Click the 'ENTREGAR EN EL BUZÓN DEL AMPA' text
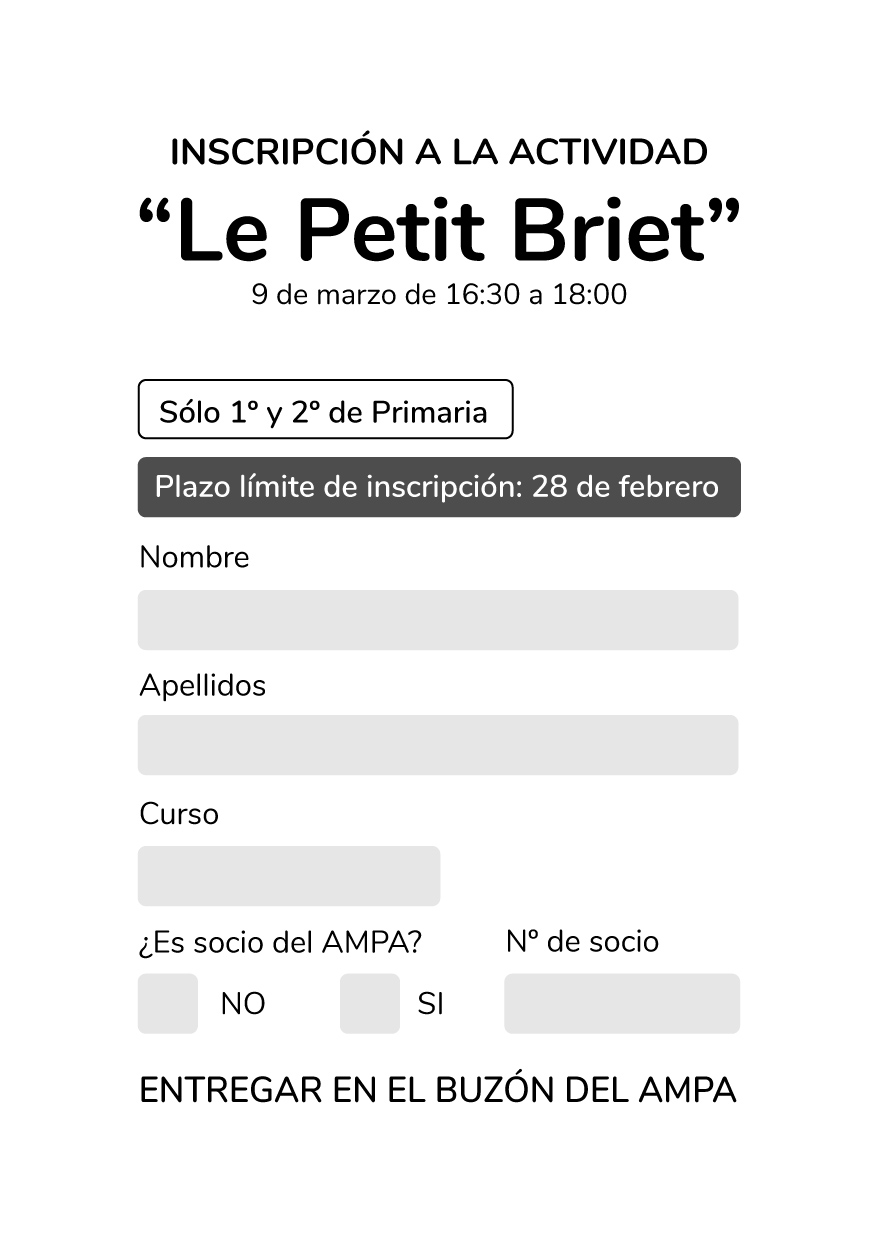This screenshot has height=1241, width=879. 438,1090
